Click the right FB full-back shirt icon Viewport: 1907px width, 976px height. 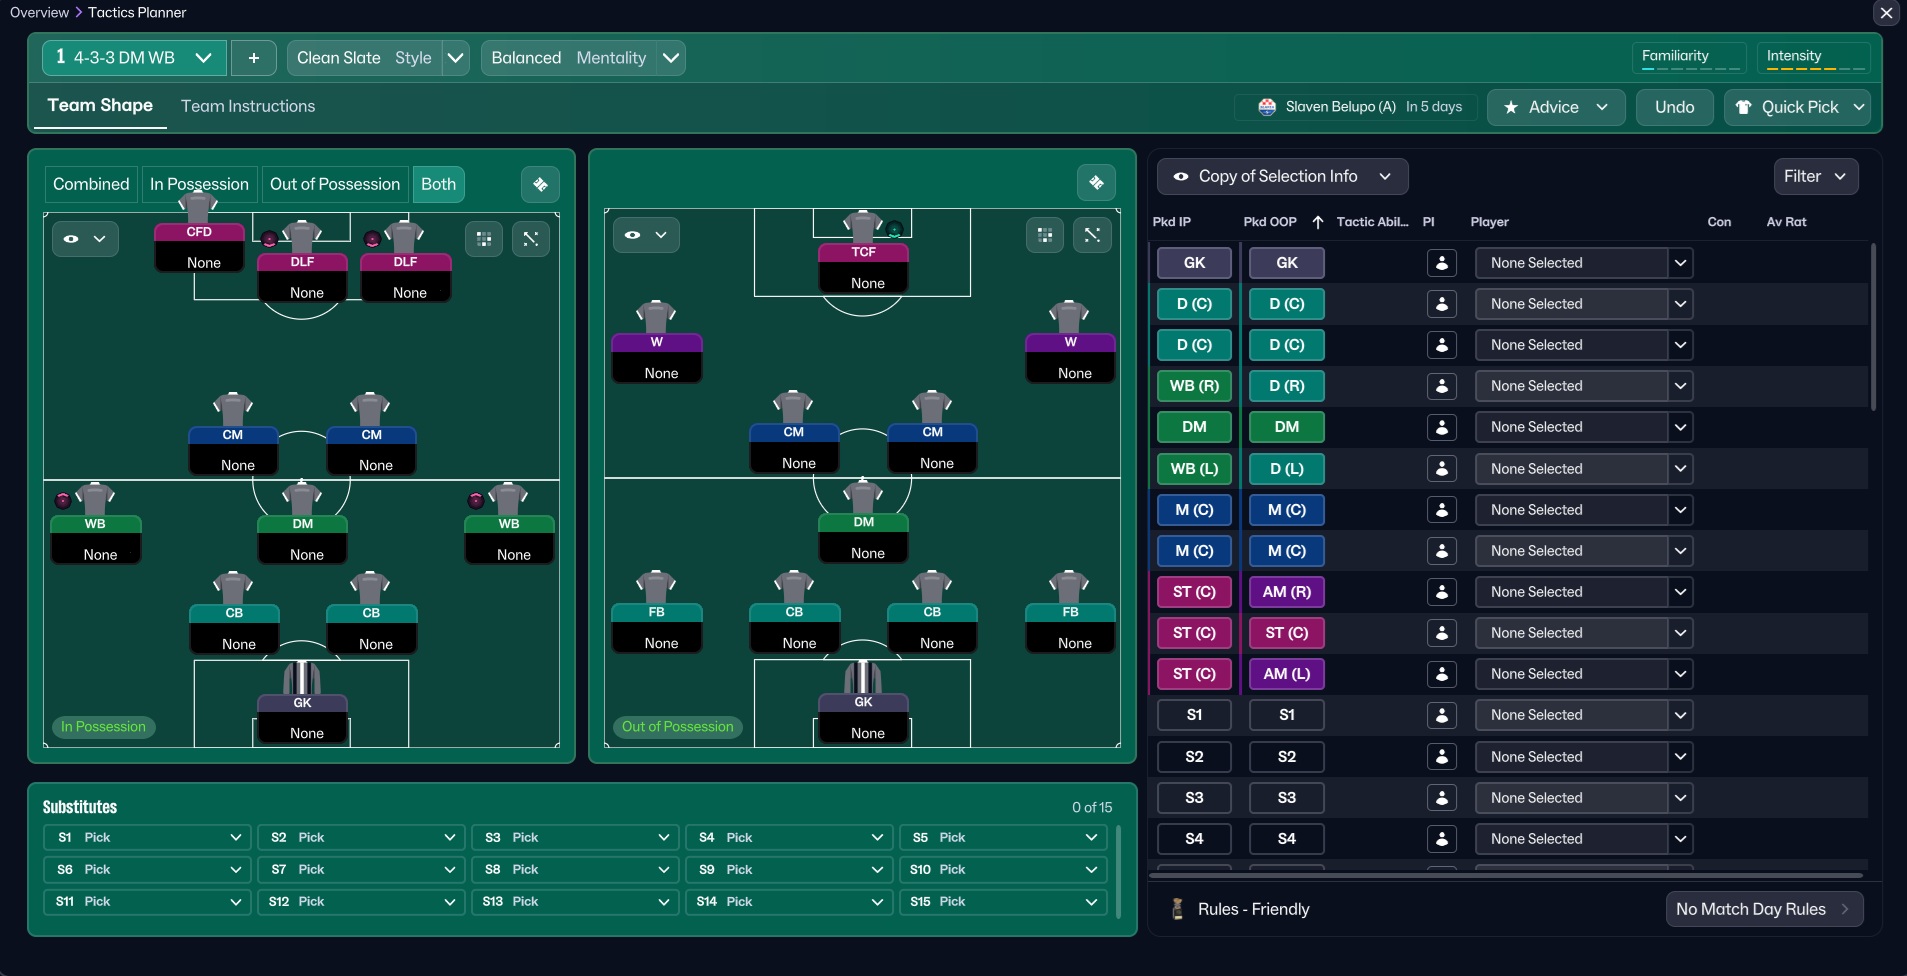(1069, 587)
